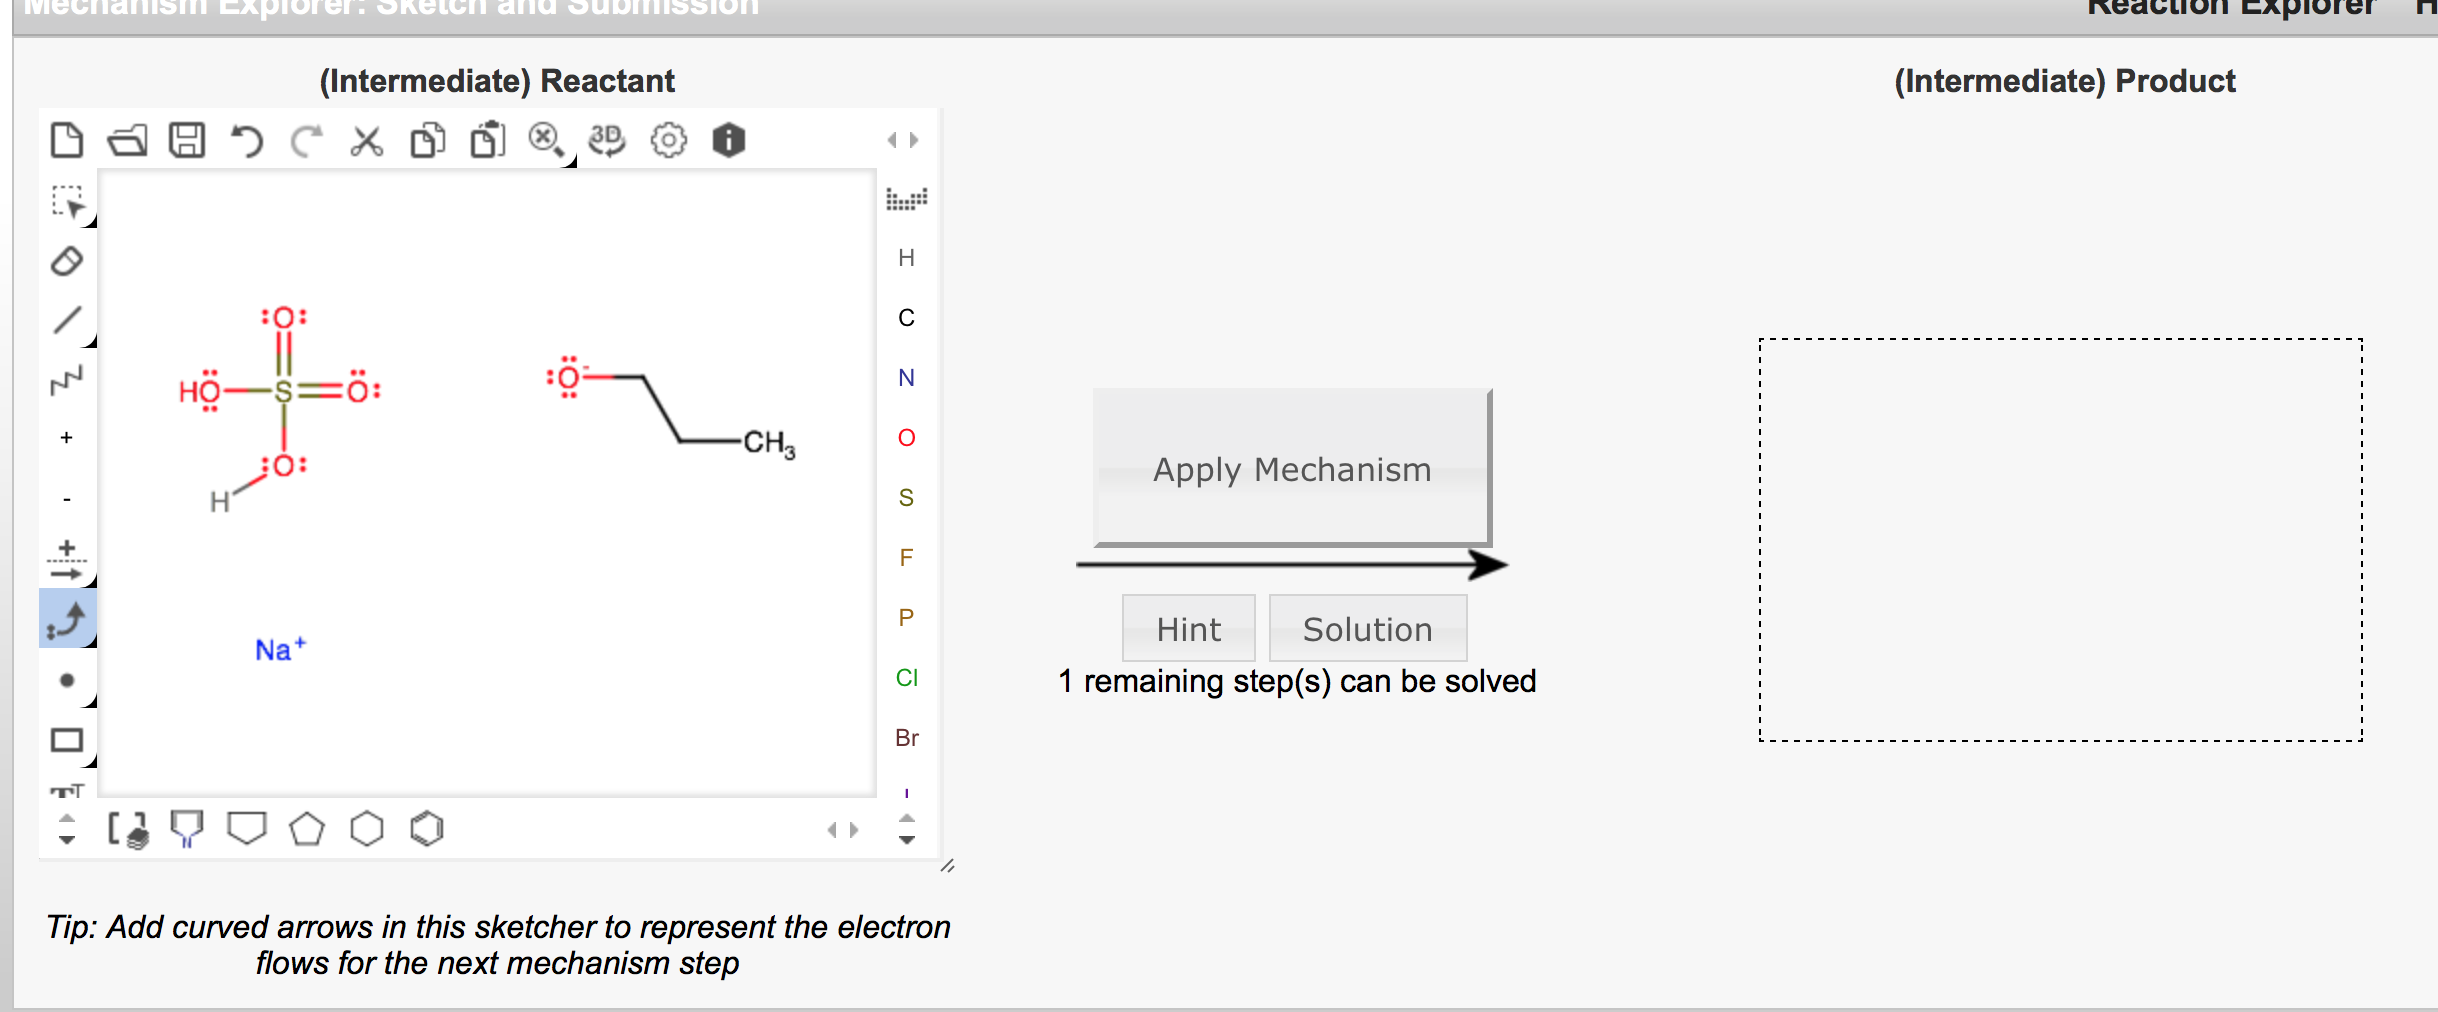This screenshot has width=2438, height=1012.
Task: Select the decrease charge tool
Action: click(x=66, y=497)
